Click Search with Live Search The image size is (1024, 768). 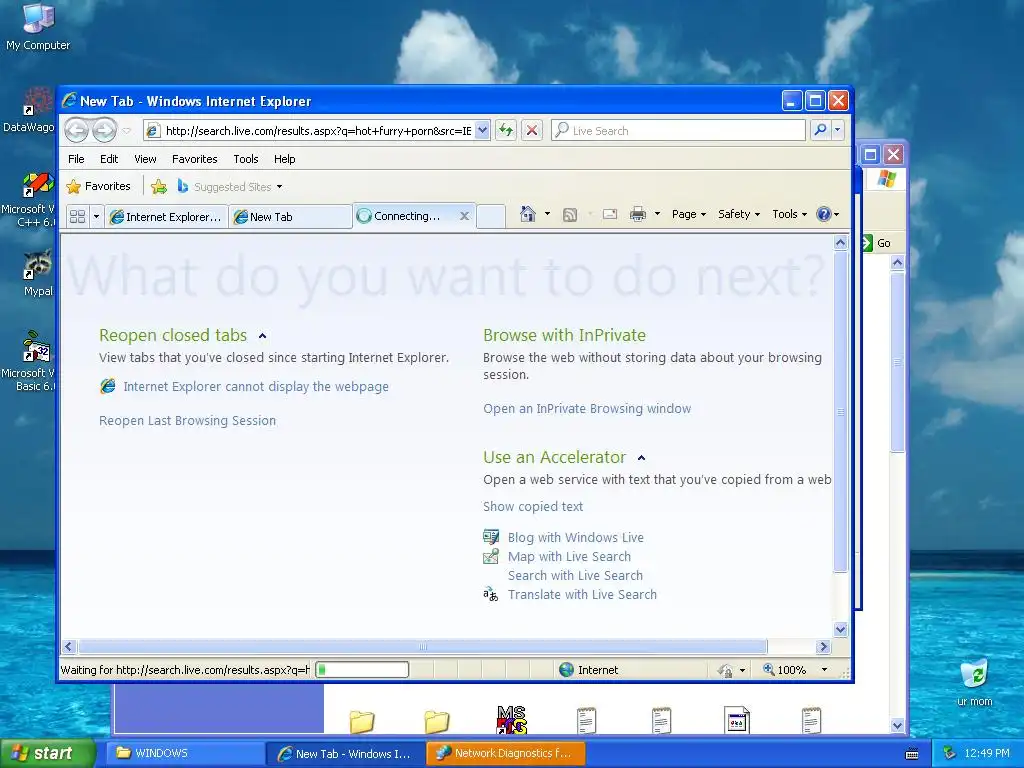coord(575,575)
